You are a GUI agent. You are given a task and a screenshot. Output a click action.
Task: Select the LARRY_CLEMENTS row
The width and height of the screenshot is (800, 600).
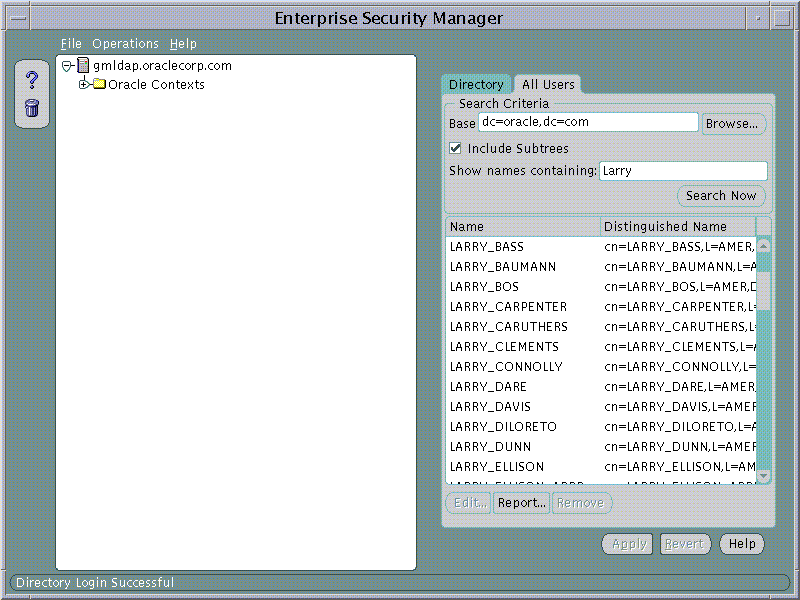pyautogui.click(x=601, y=347)
